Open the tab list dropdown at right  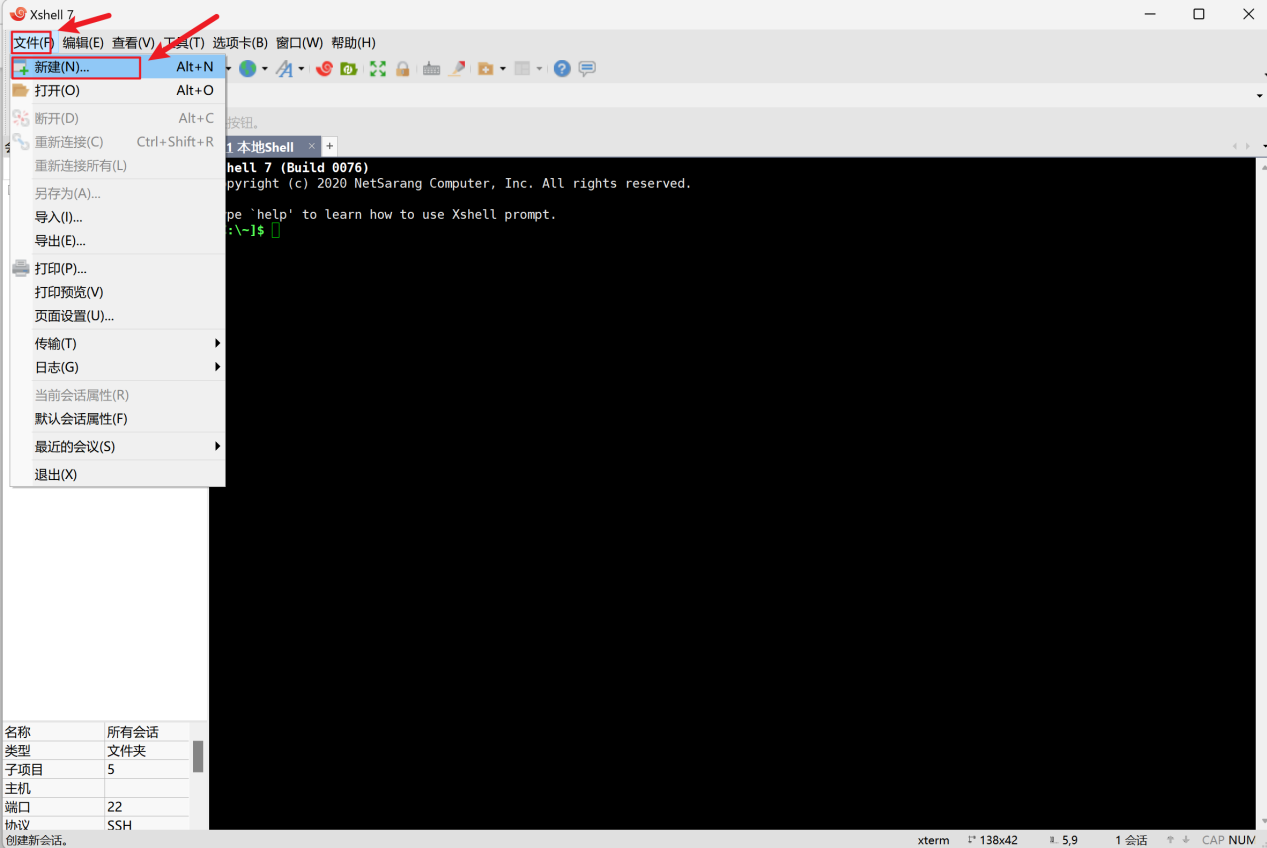pyautogui.click(x=1262, y=147)
